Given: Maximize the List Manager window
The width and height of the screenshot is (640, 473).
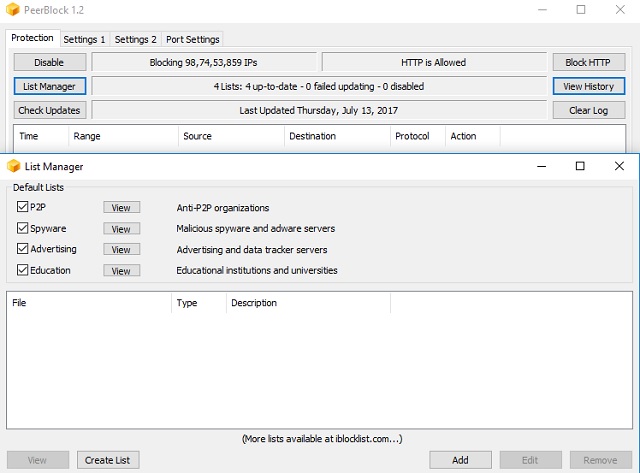Looking at the screenshot, I should pyautogui.click(x=580, y=166).
